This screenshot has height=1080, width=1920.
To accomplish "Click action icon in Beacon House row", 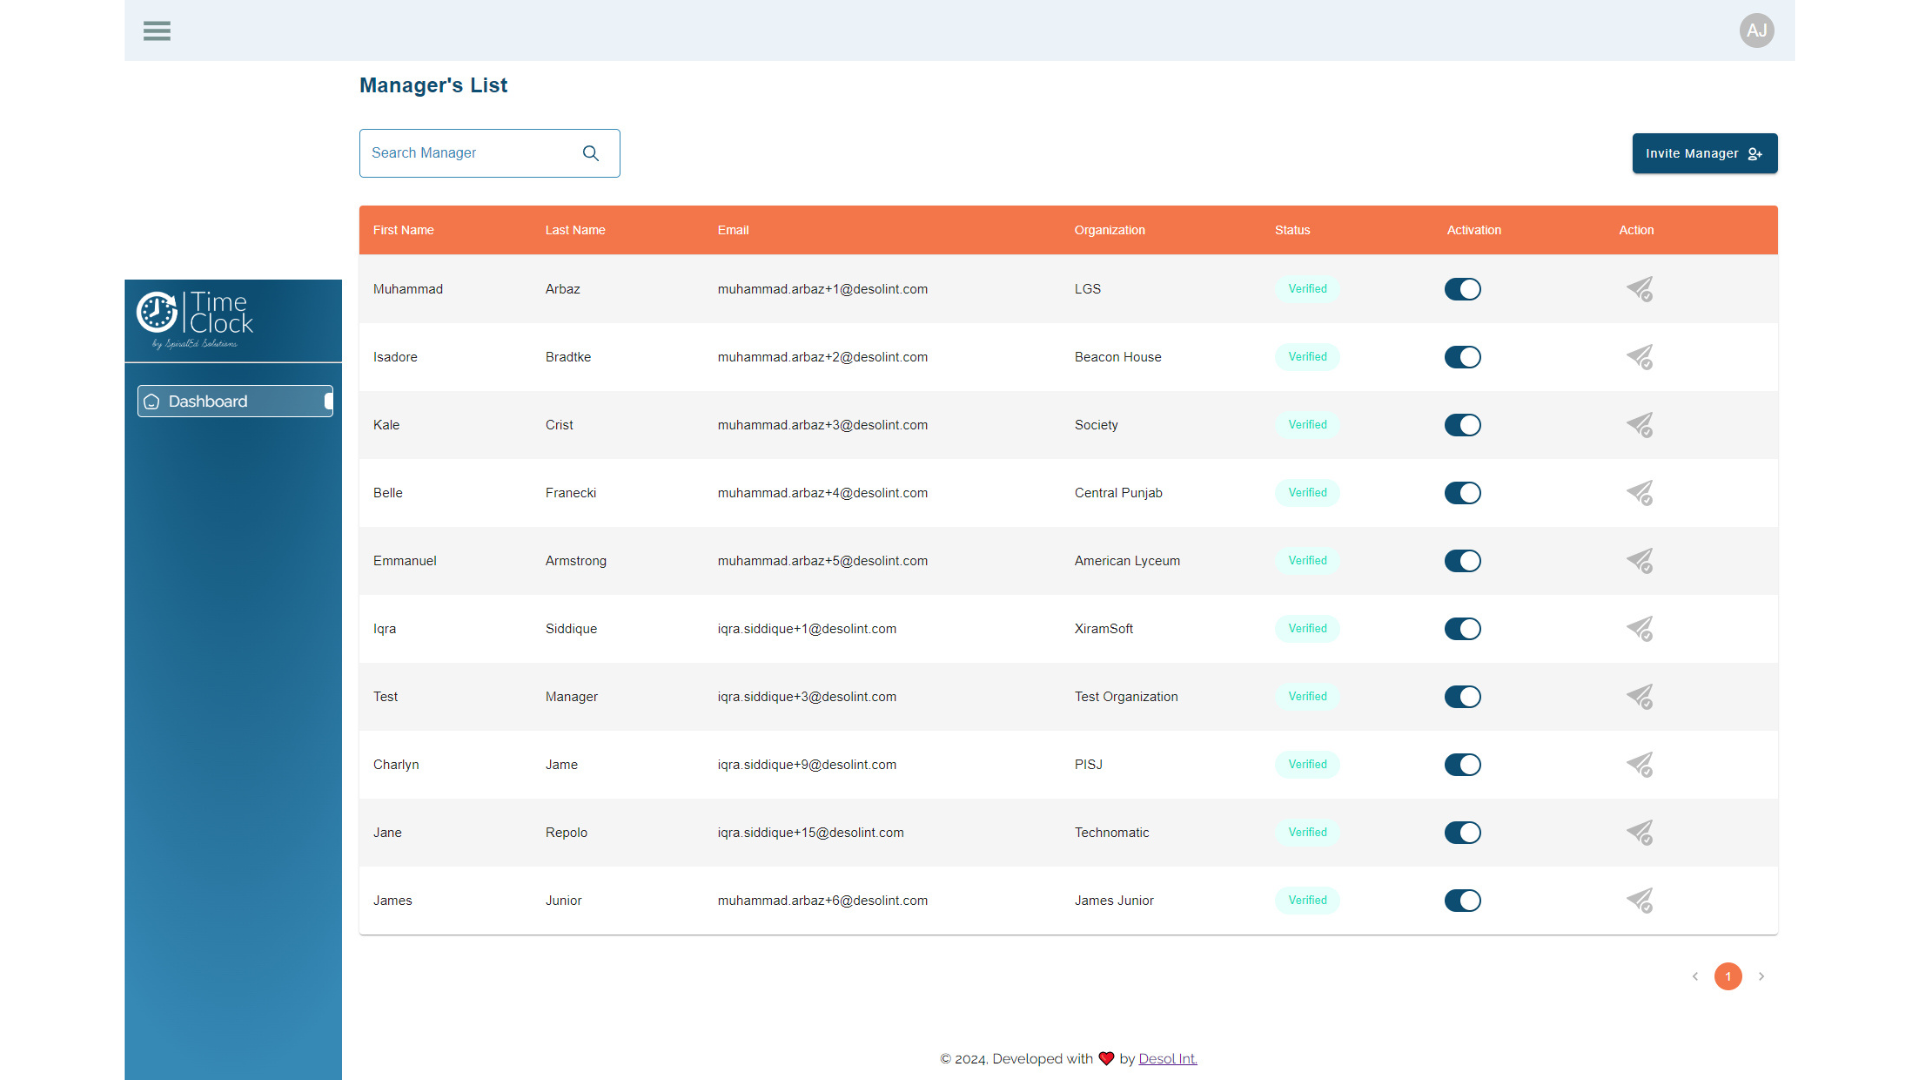I will coord(1639,357).
